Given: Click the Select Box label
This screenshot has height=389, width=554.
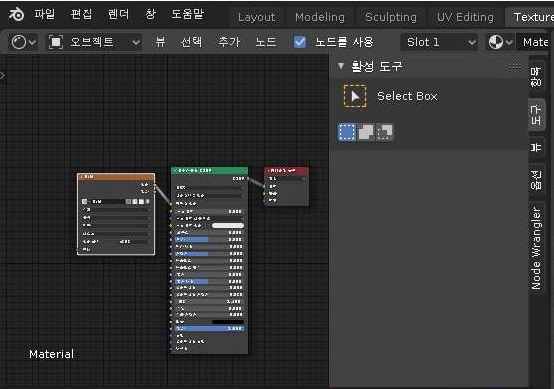Looking at the screenshot, I should [x=407, y=96].
